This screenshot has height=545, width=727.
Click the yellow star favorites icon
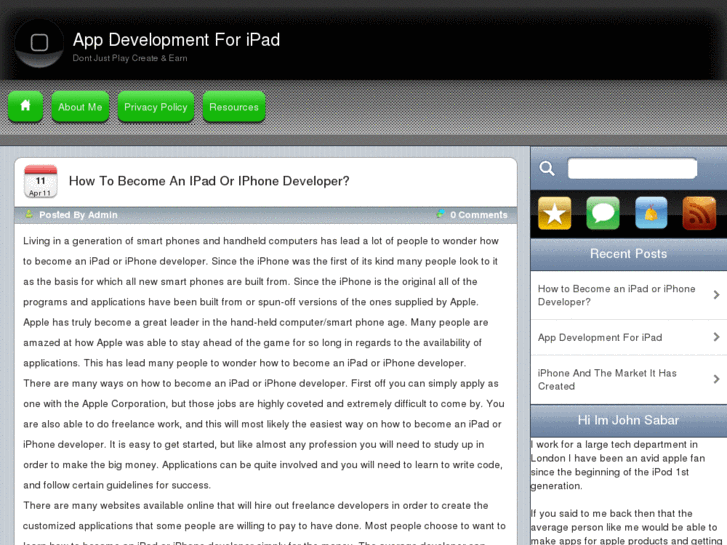[x=555, y=213]
